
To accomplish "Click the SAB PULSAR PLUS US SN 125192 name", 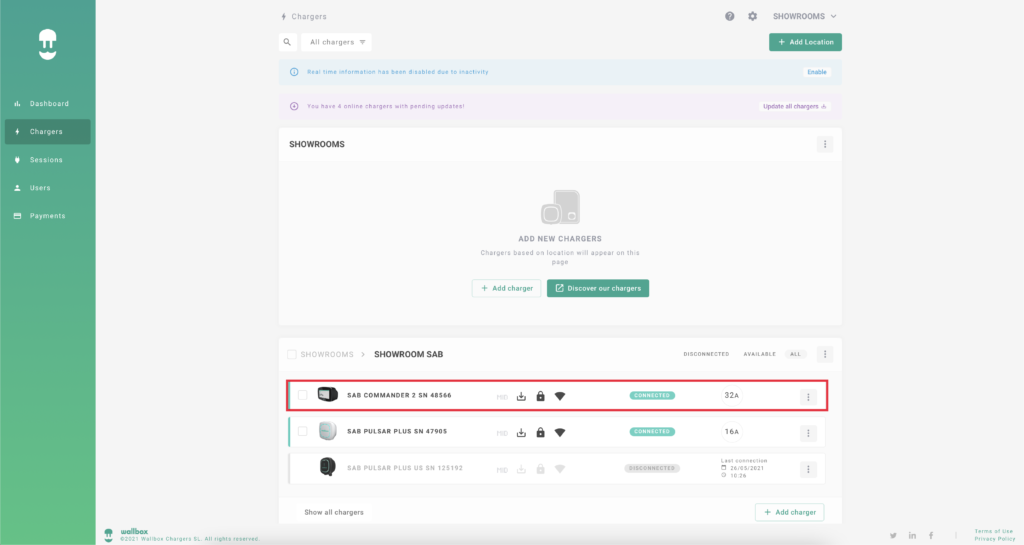I will tap(405, 468).
